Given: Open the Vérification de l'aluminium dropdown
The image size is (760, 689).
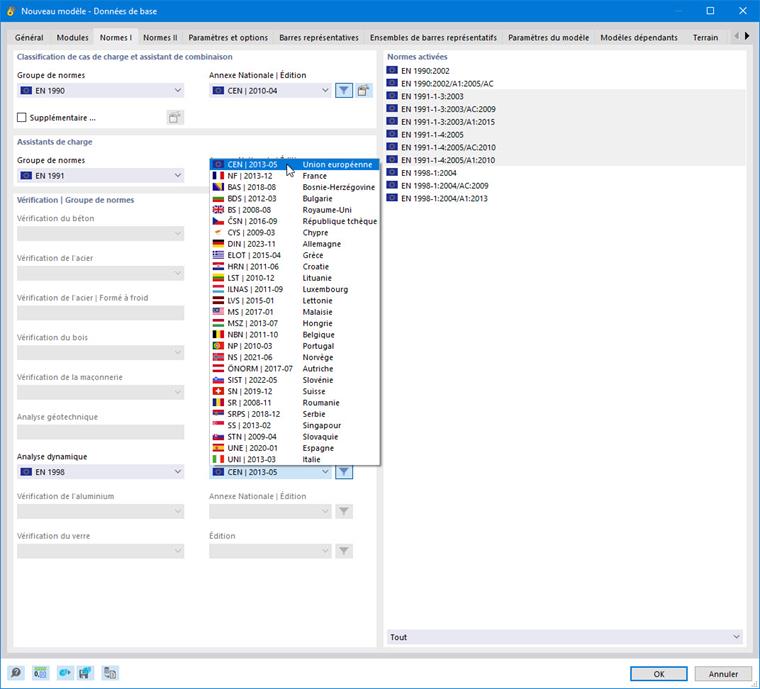Looking at the screenshot, I should click(100, 511).
